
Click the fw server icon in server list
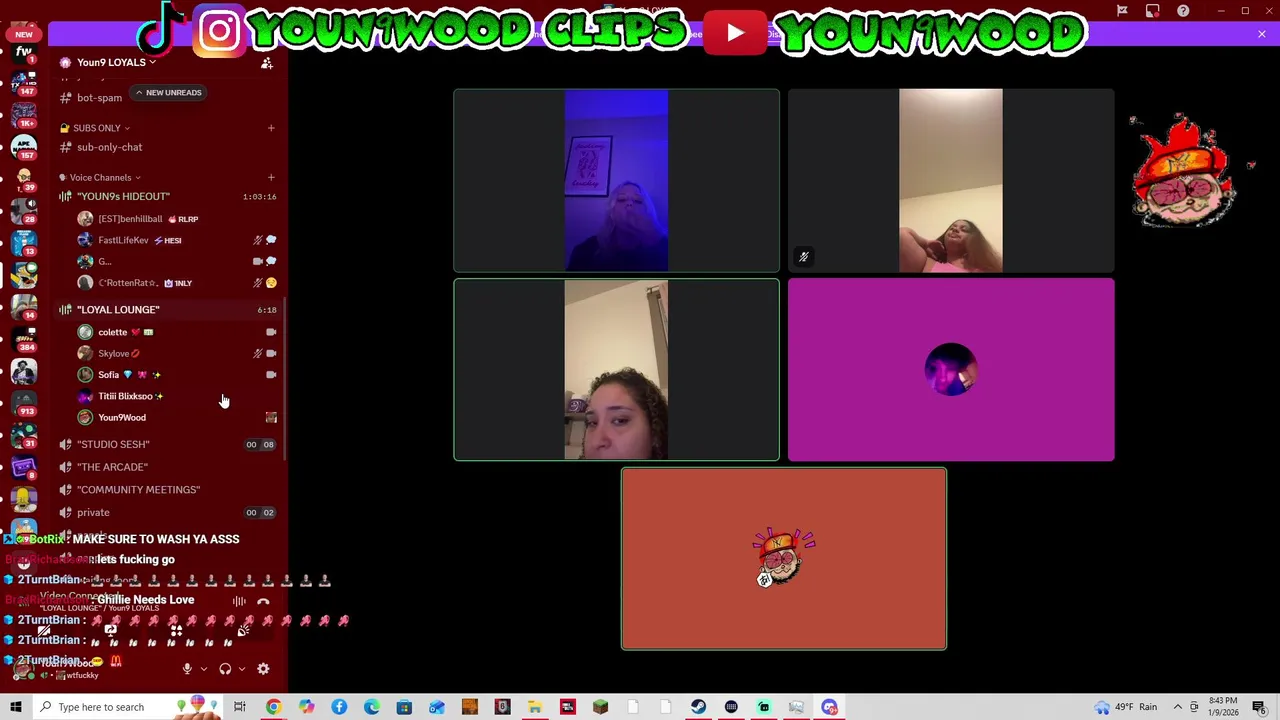24,52
